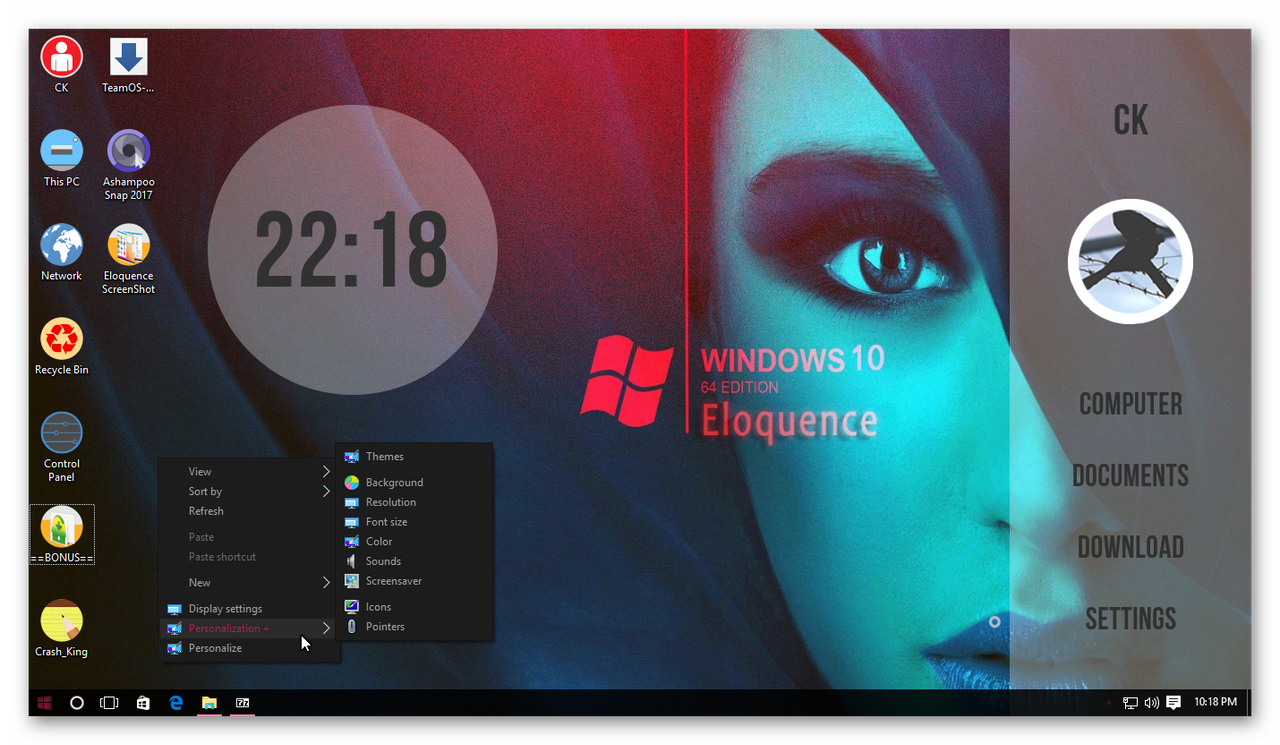Expand the View submenu
The image size is (1280, 745).
click(249, 472)
